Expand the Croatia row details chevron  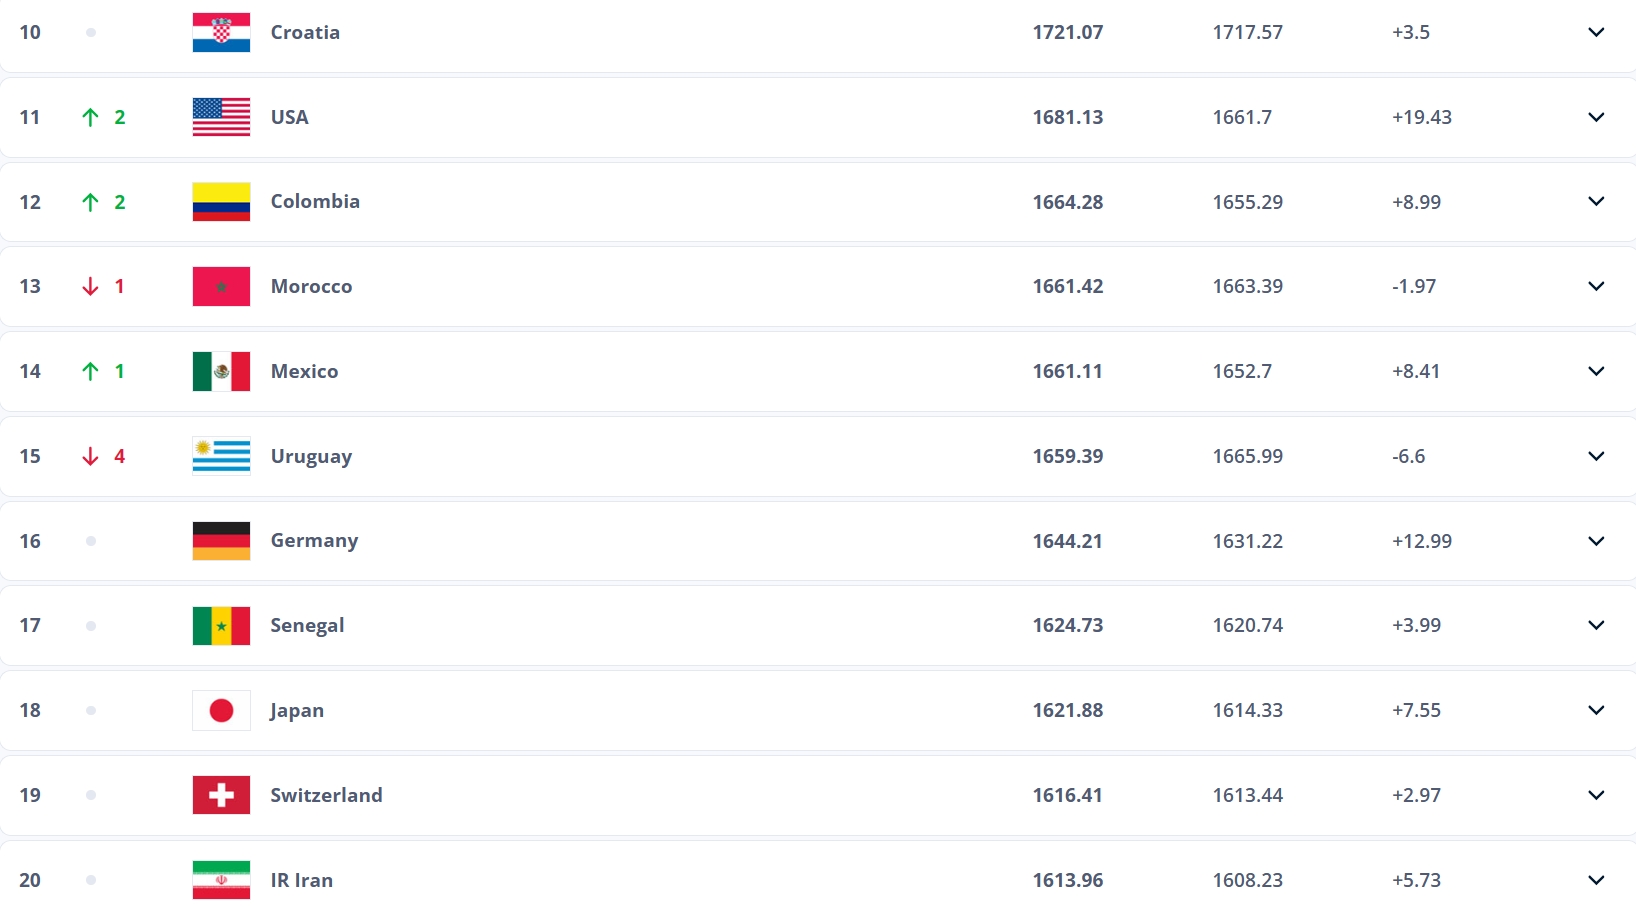pos(1596,32)
